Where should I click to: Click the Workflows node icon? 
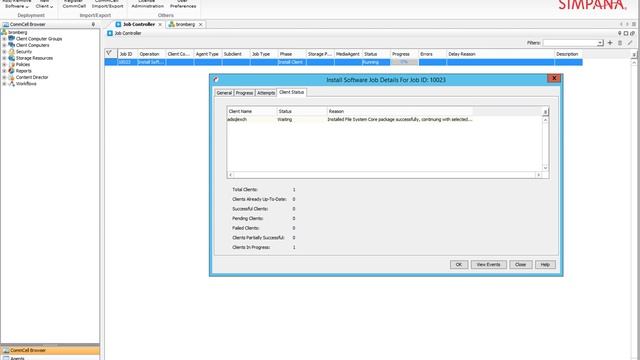pyautogui.click(x=11, y=84)
